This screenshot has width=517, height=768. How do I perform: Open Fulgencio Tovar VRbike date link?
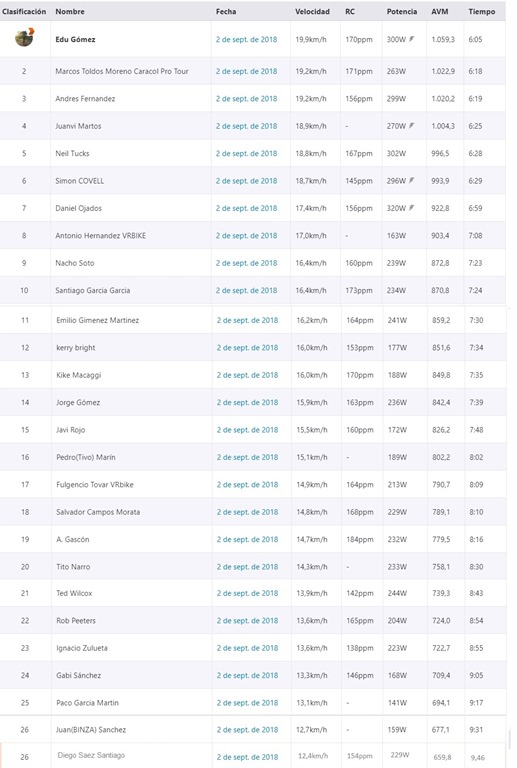point(247,485)
